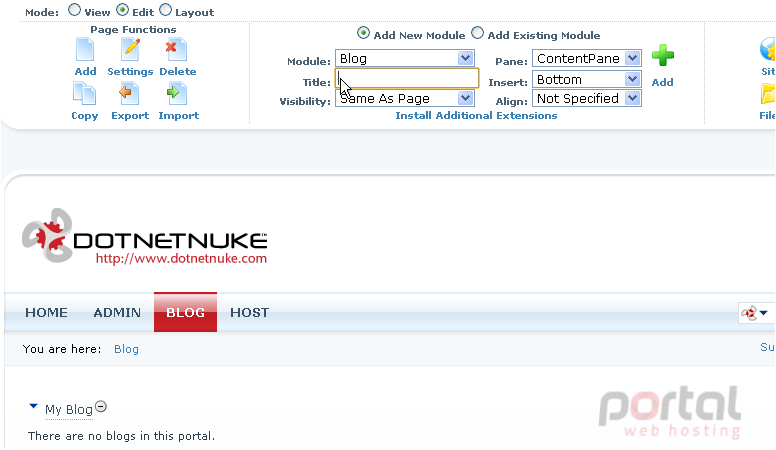This screenshot has width=776, height=450.
Task: Click 'There are no blogs in this portal' text
Action: (121, 436)
